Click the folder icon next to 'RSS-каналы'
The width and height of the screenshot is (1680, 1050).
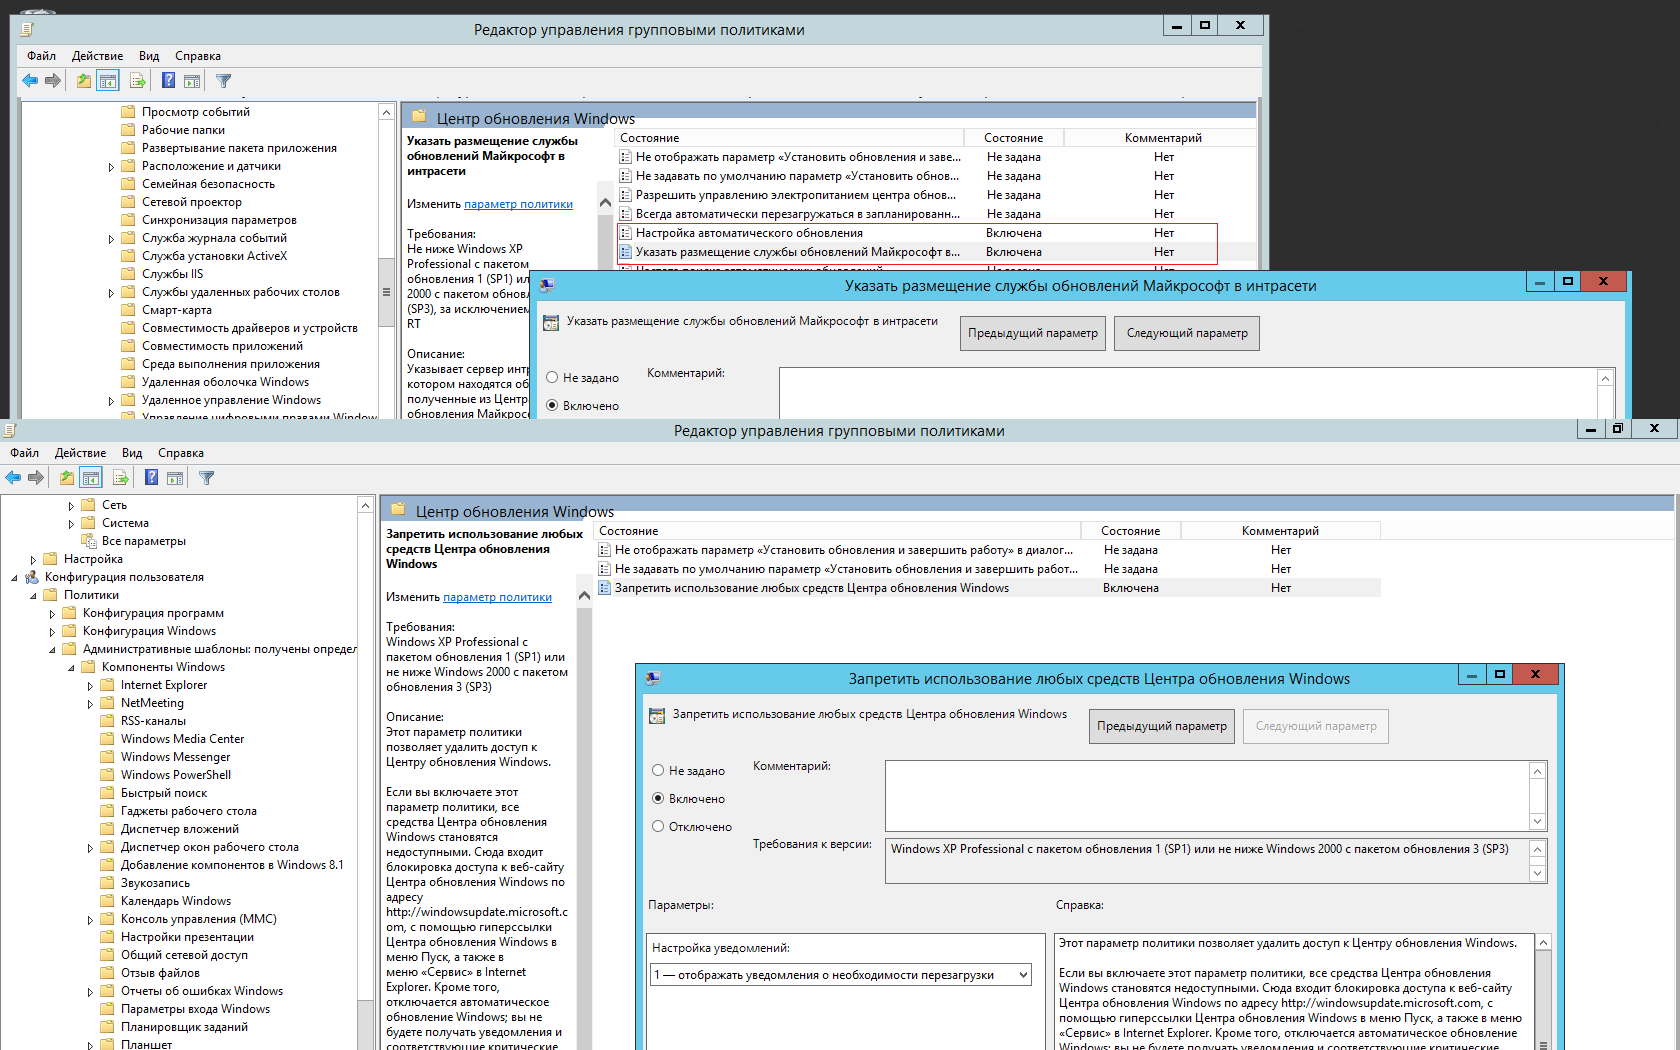(x=107, y=721)
